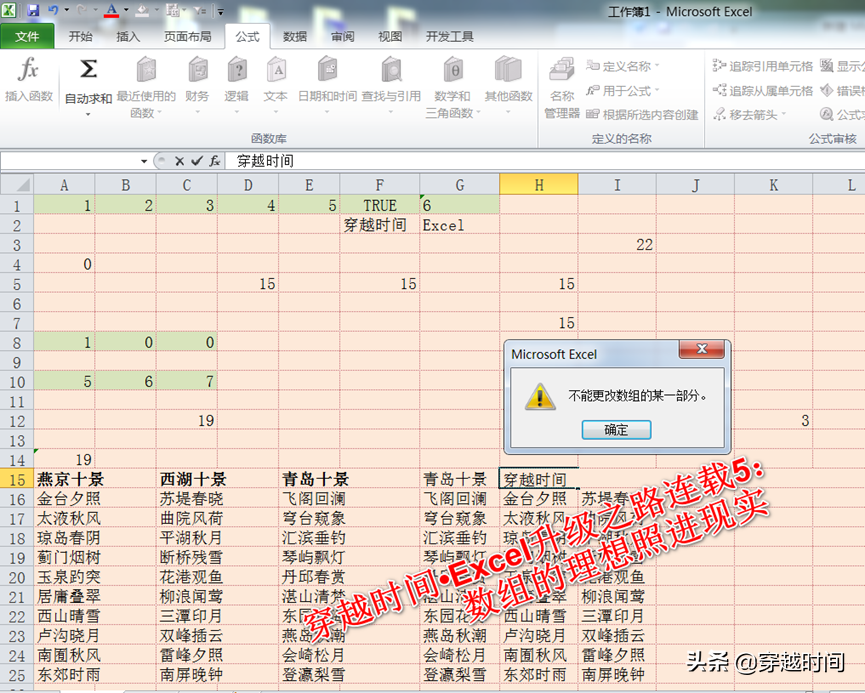
Task: Click the Name Box field
Action: (71, 161)
